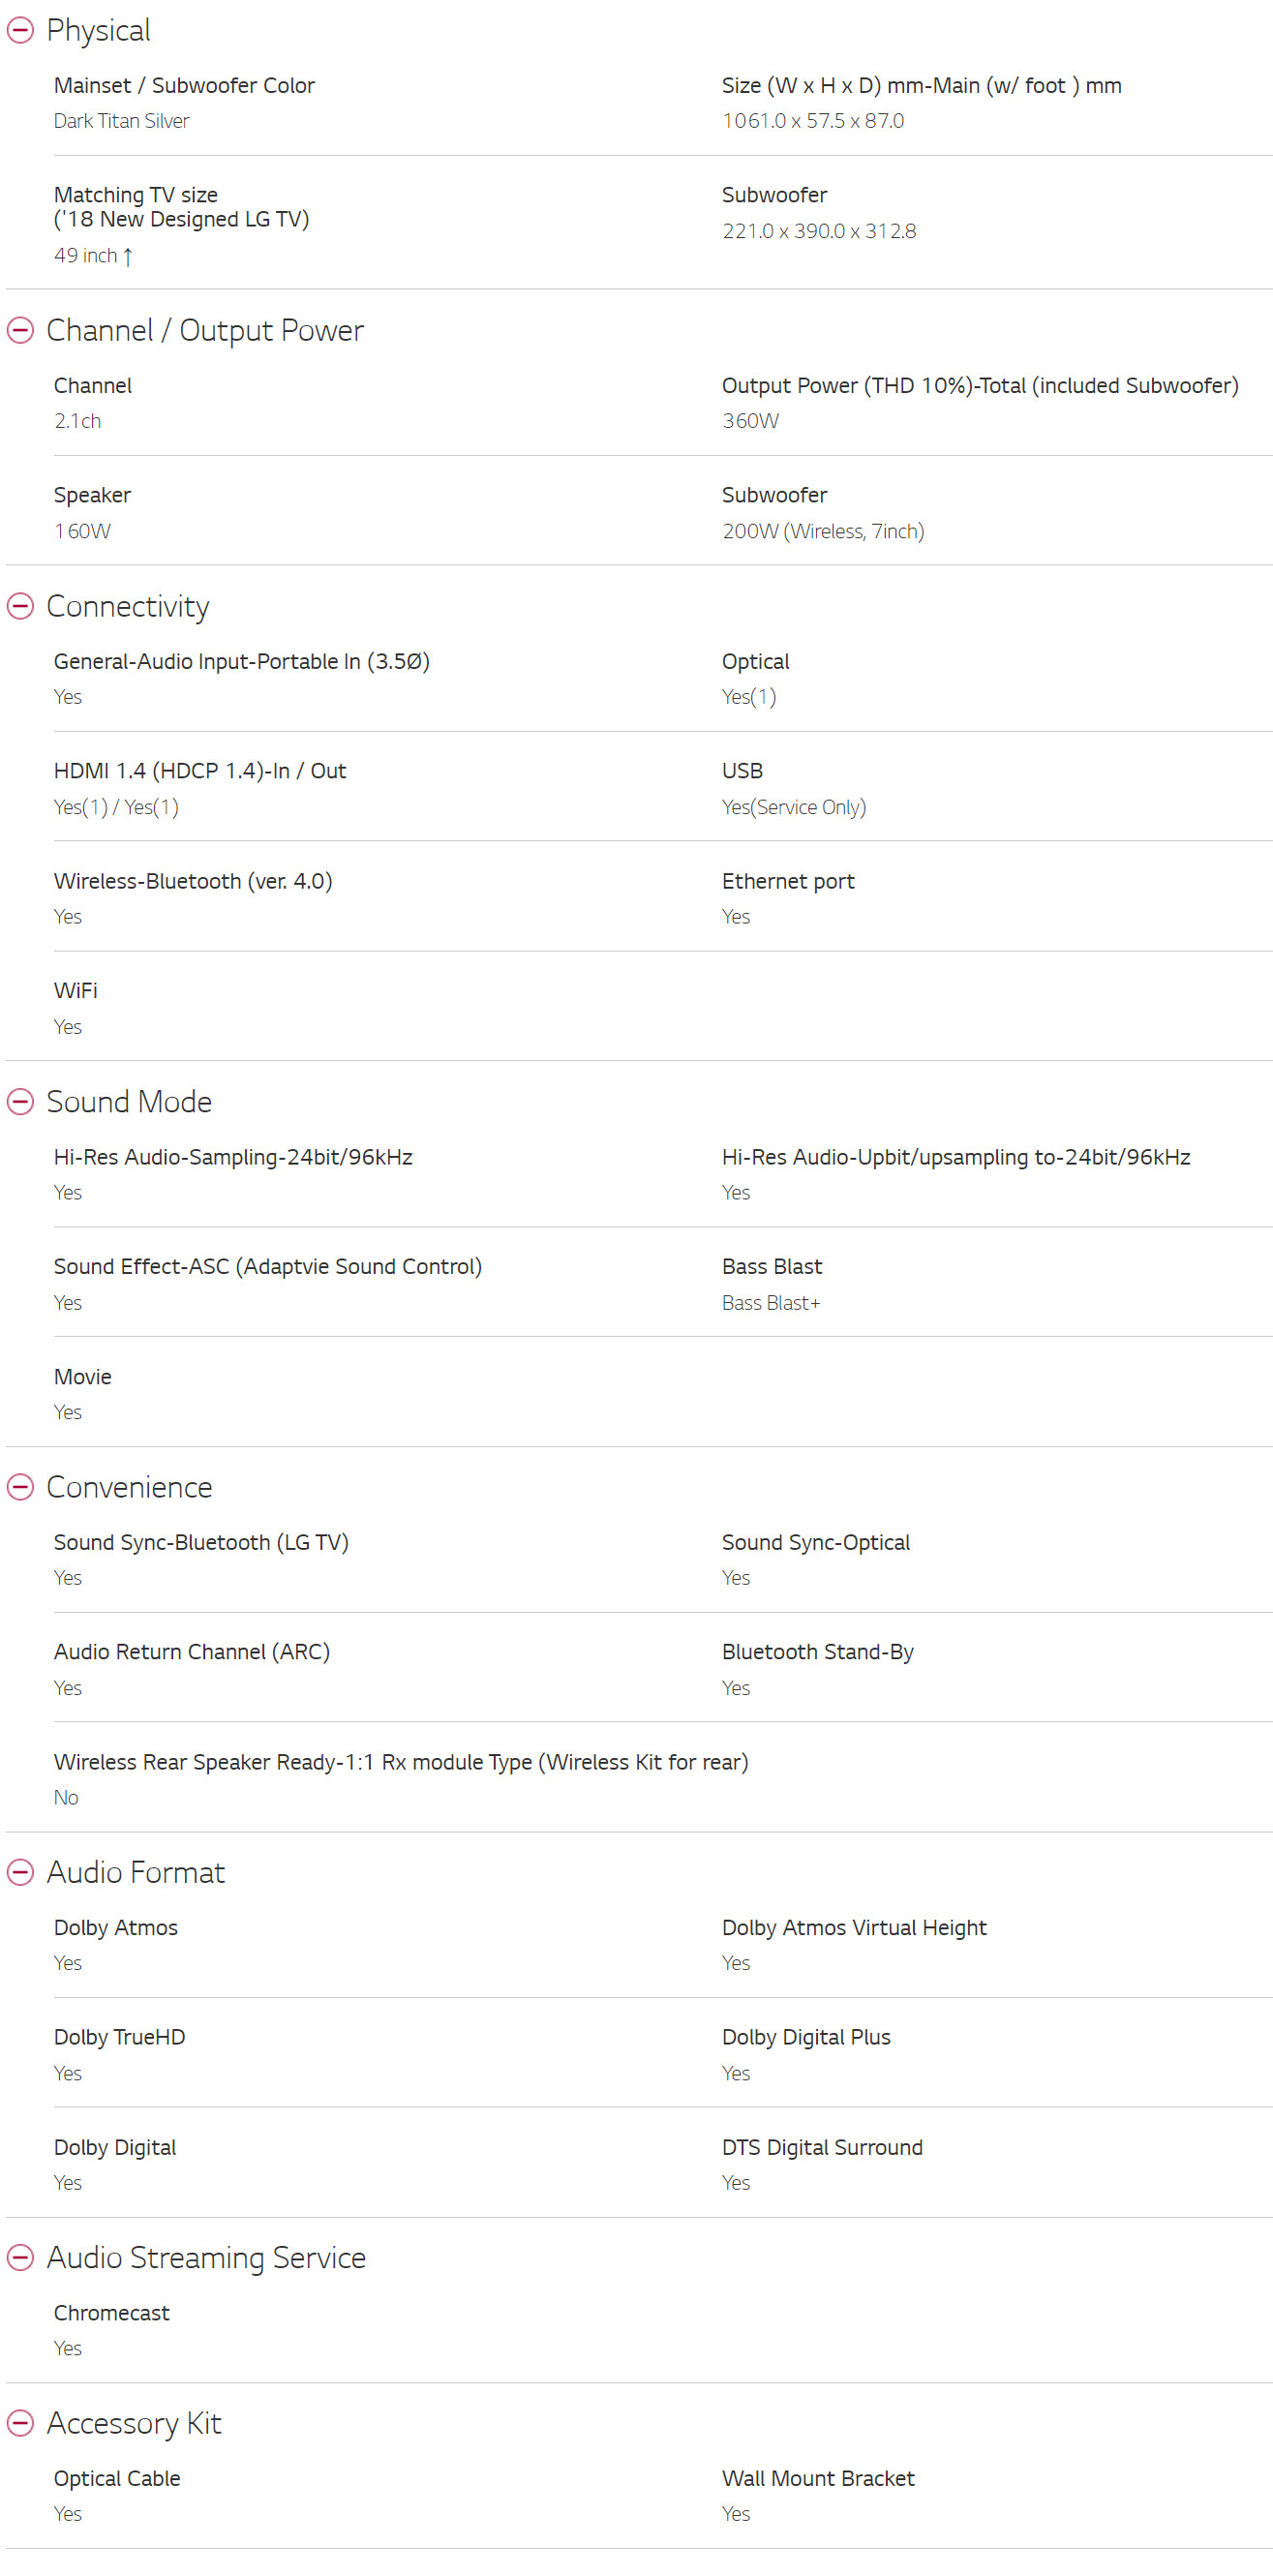1273x2576 pixels.
Task: Click the Wall Mount Bracket label
Action: click(818, 2478)
